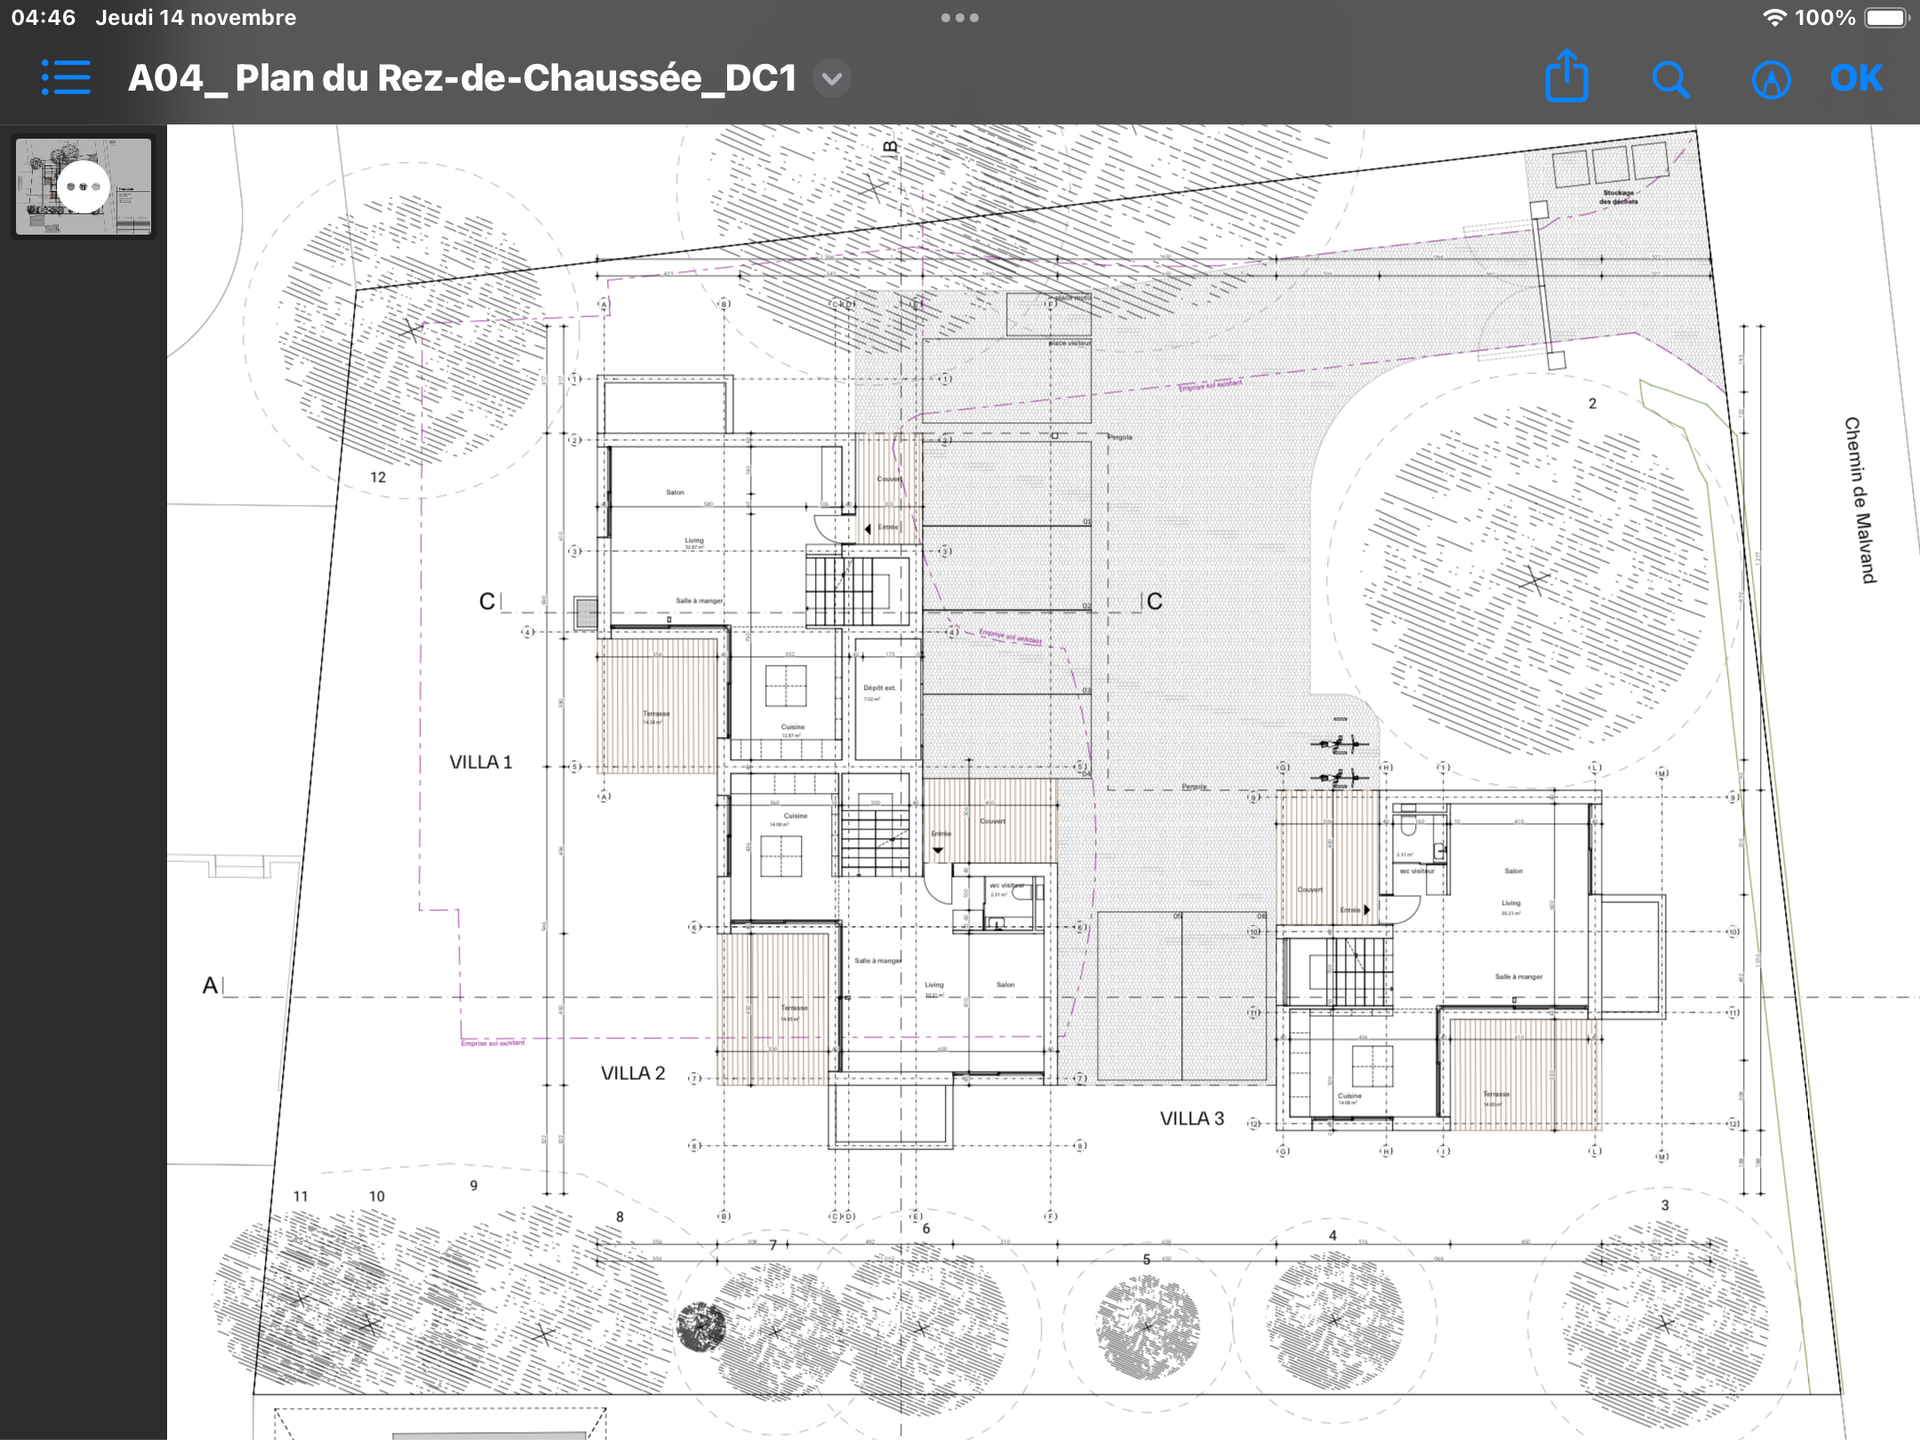Tap the multitasking three dots at top center
This screenshot has height=1440, width=1920.
(x=959, y=18)
